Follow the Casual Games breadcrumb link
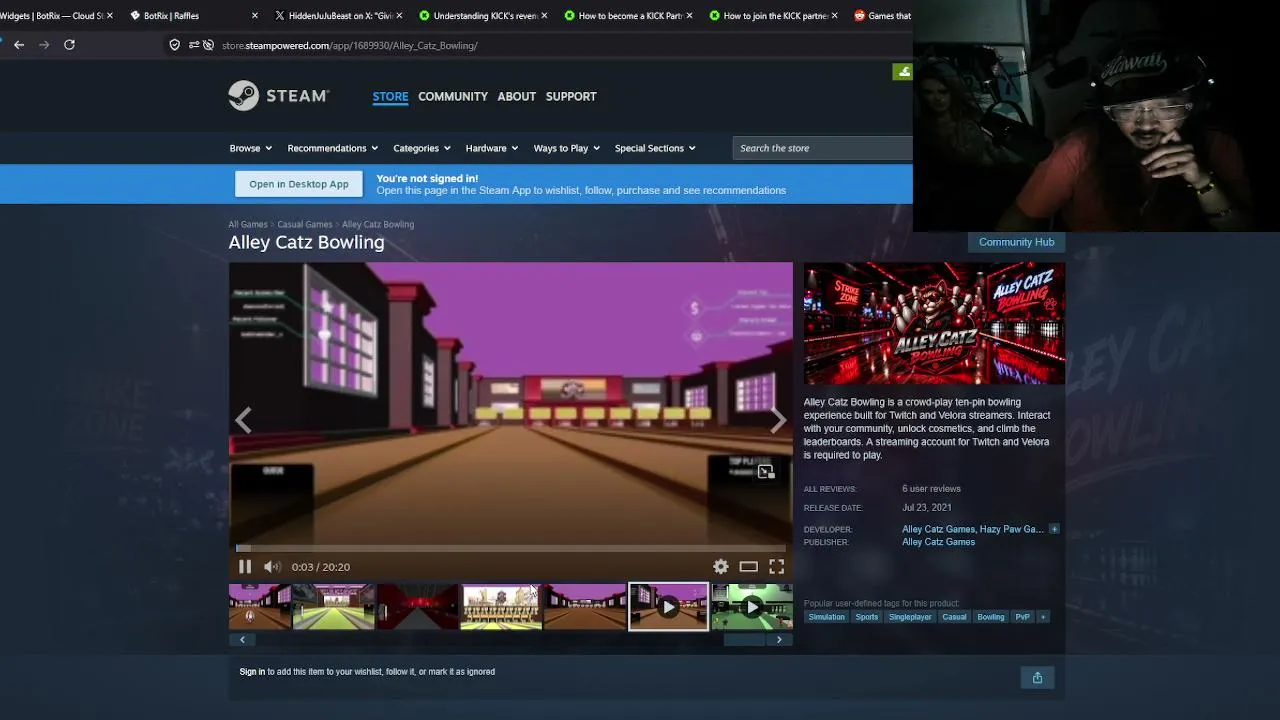Screen dimensions: 1280x720 (305, 225)
